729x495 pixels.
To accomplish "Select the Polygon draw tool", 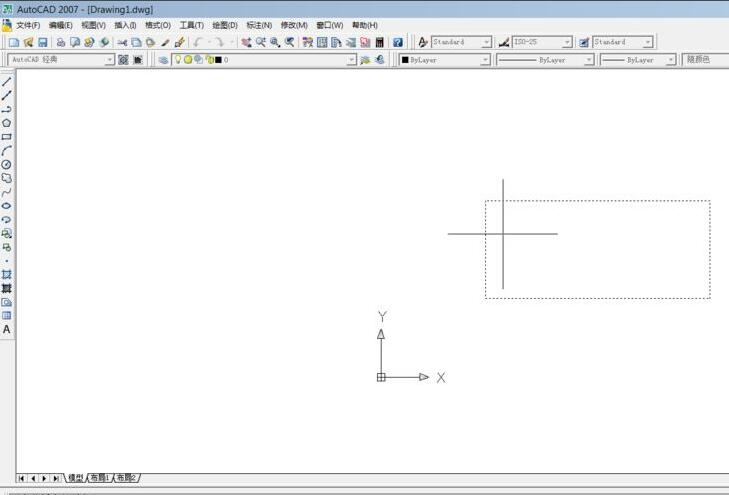I will point(7,123).
